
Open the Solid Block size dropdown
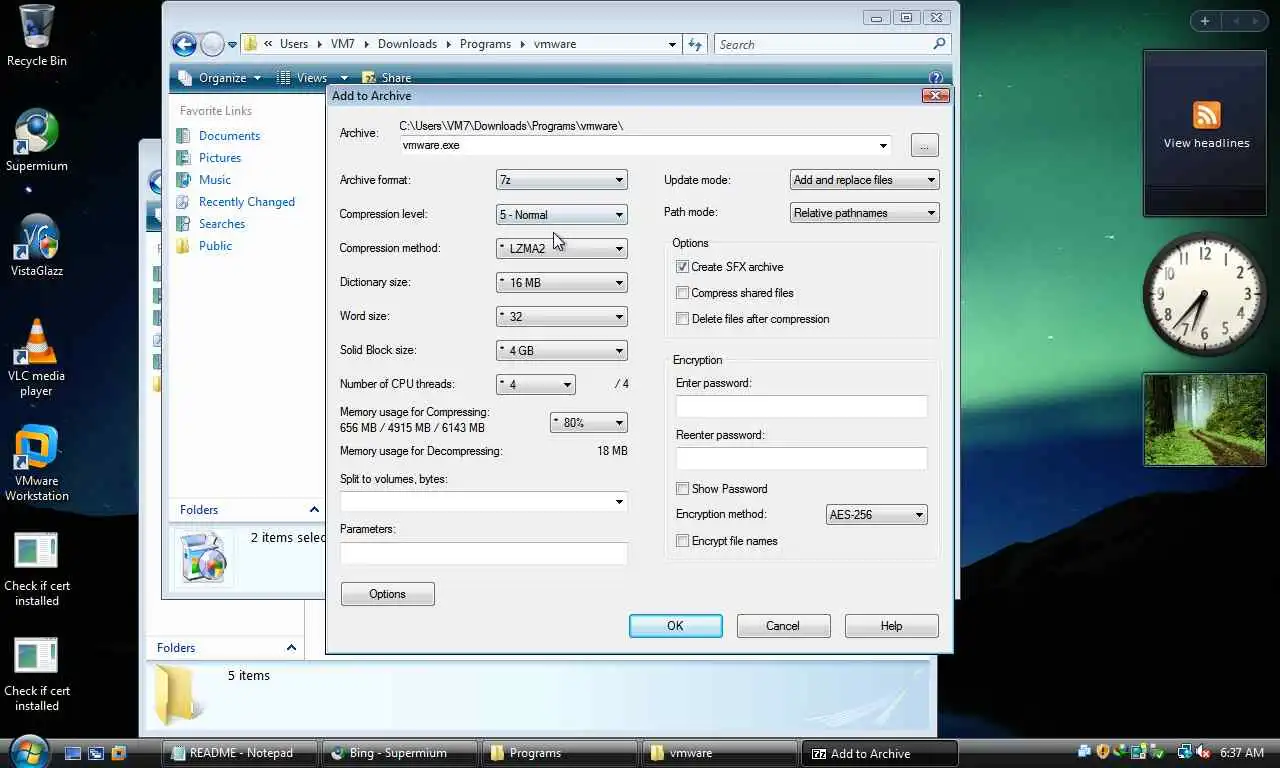point(562,350)
